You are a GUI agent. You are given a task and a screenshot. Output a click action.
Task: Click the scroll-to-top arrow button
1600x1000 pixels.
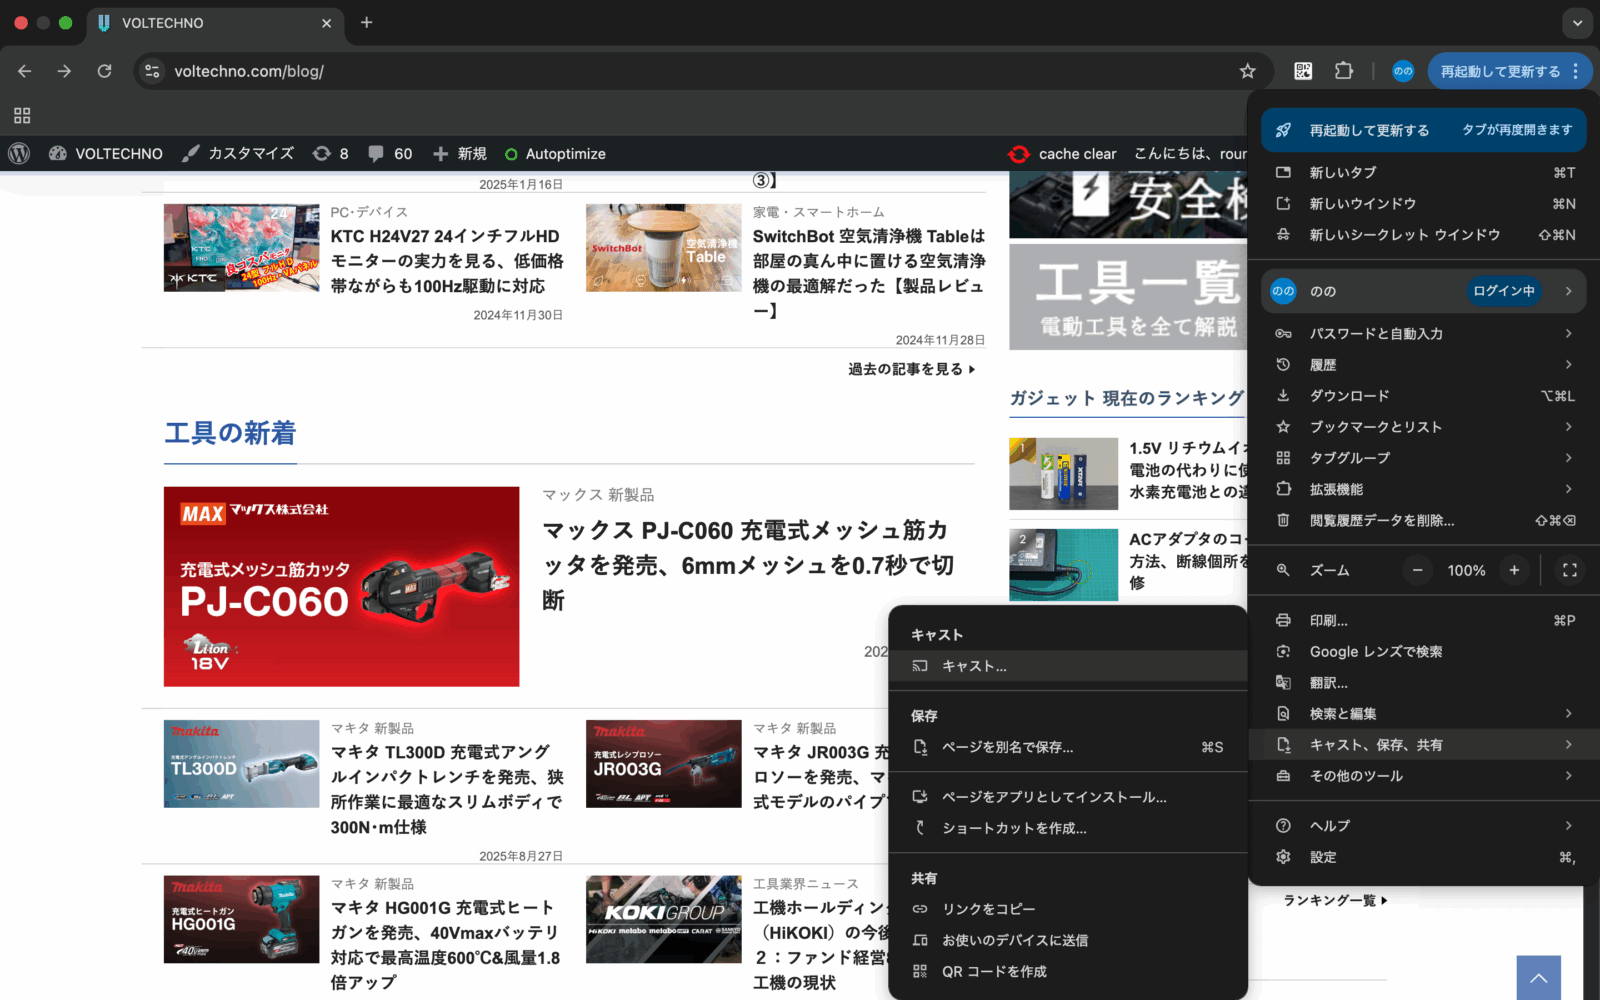1538,978
